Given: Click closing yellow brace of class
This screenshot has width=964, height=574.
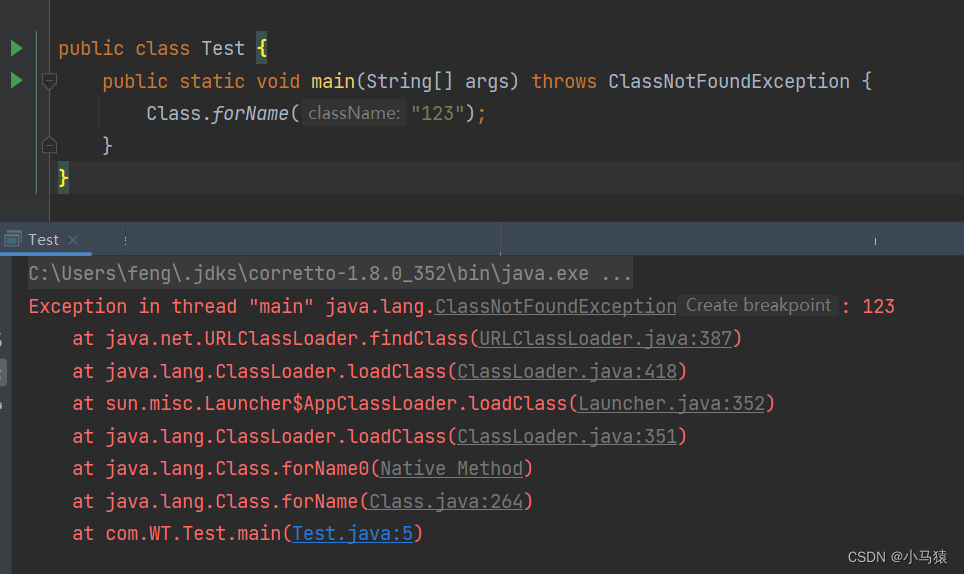Looking at the screenshot, I should 63,178.
